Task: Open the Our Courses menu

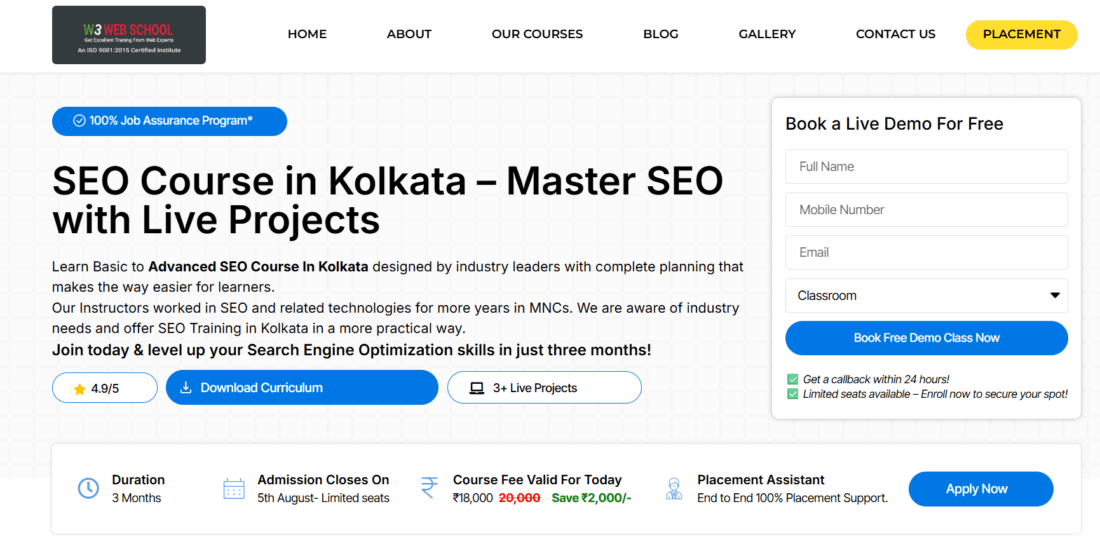Action: point(537,34)
